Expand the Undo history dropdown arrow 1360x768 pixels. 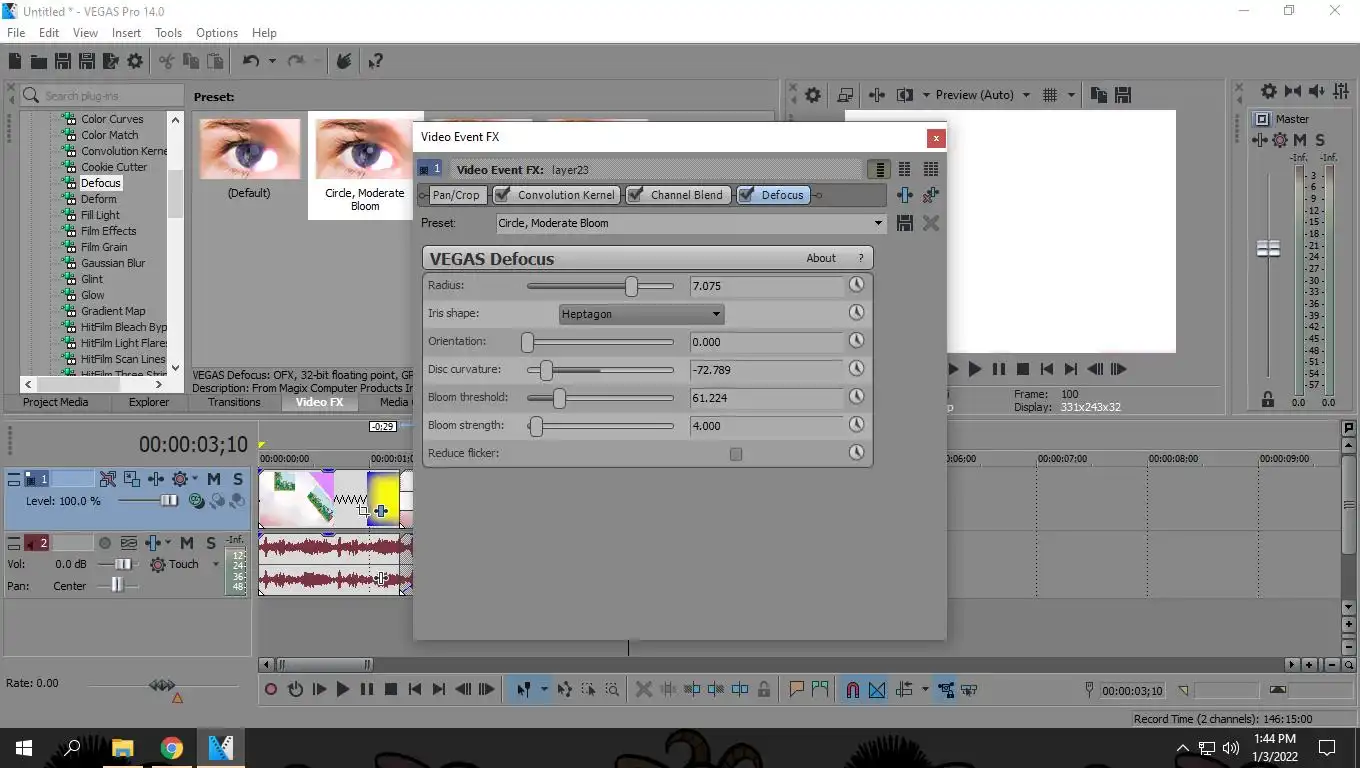[272, 61]
